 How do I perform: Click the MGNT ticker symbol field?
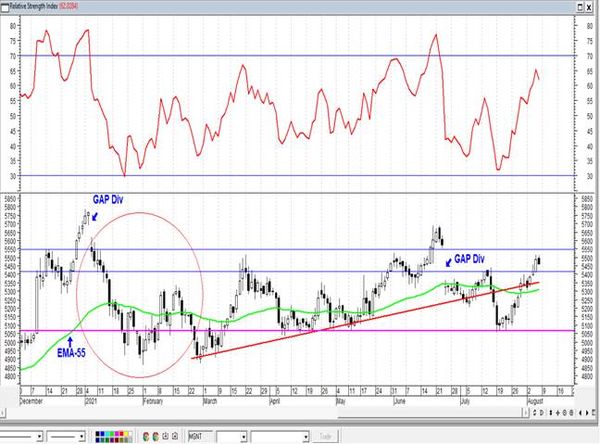tap(200, 436)
